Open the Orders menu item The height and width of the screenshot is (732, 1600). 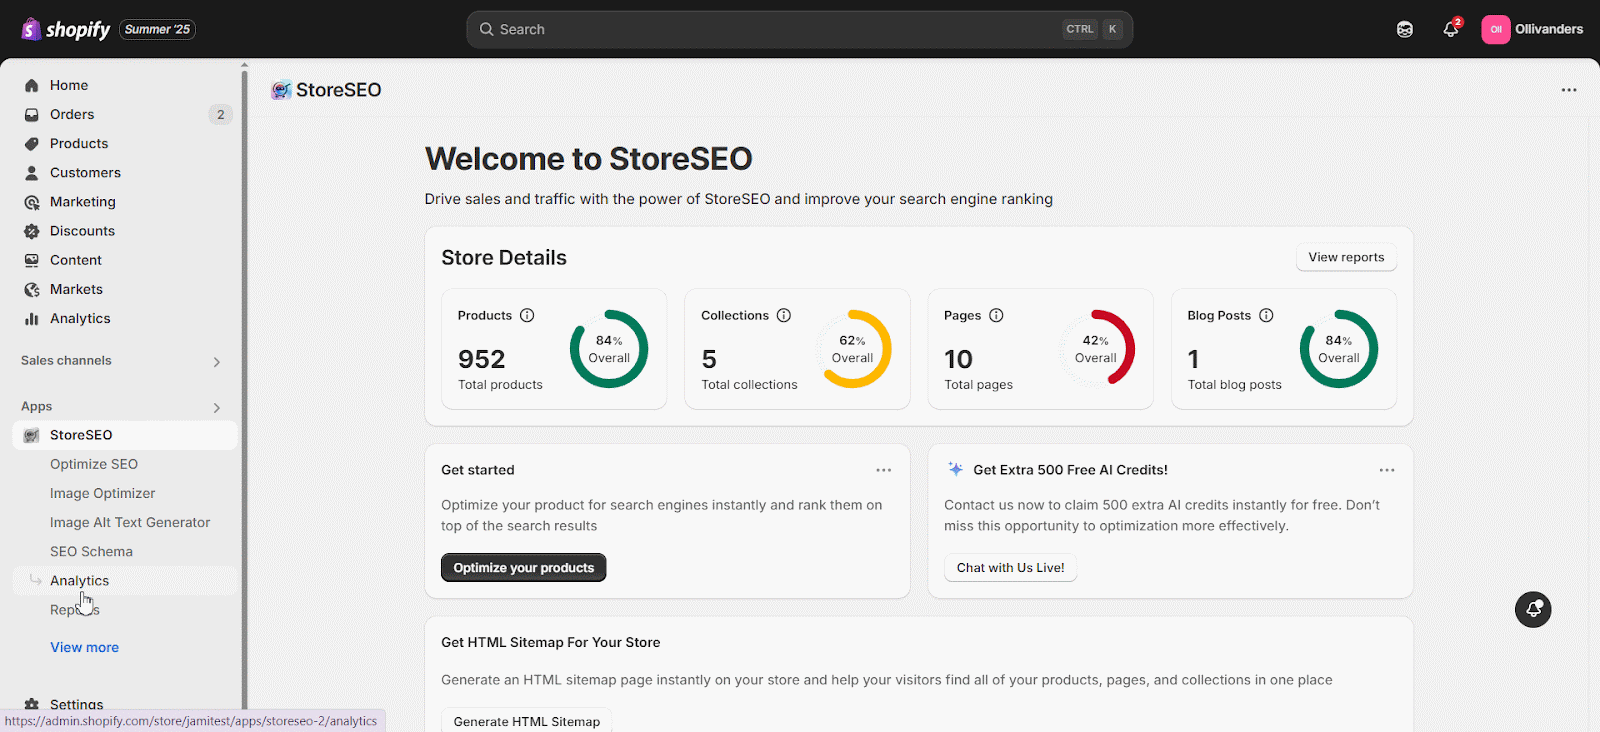pyautogui.click(x=125, y=114)
